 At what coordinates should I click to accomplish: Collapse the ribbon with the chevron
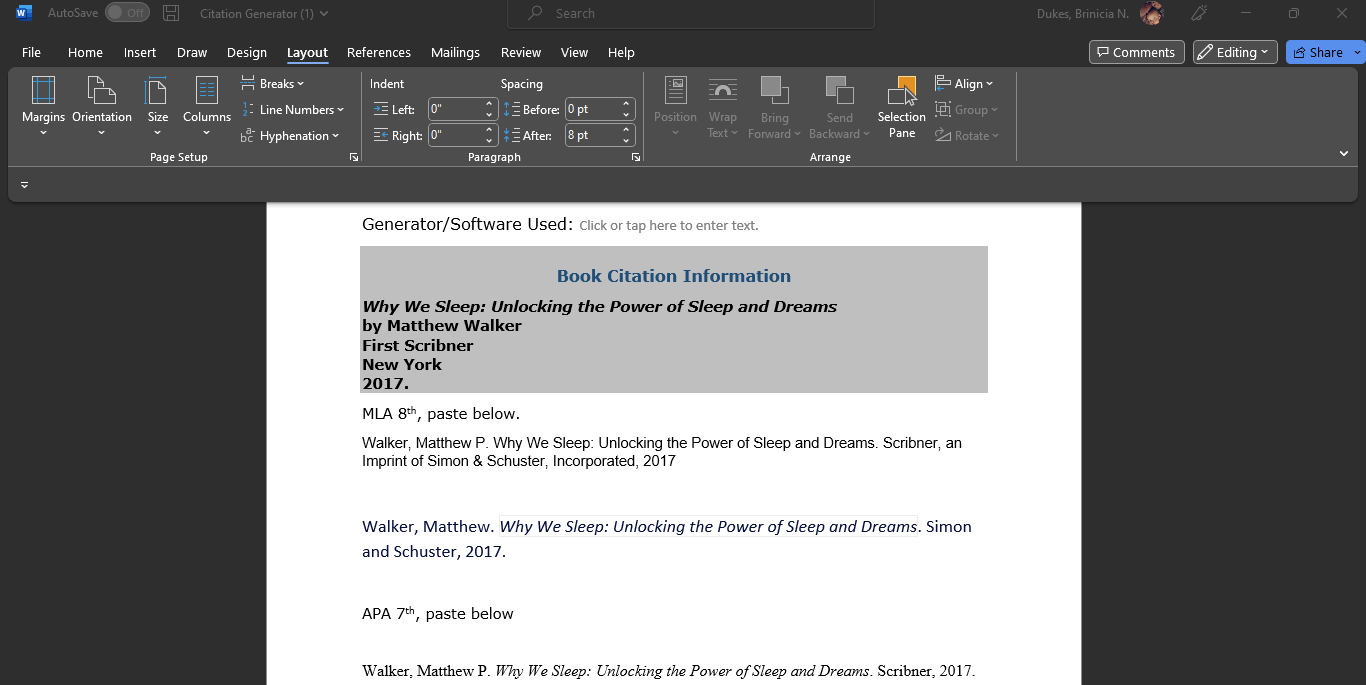1344,154
